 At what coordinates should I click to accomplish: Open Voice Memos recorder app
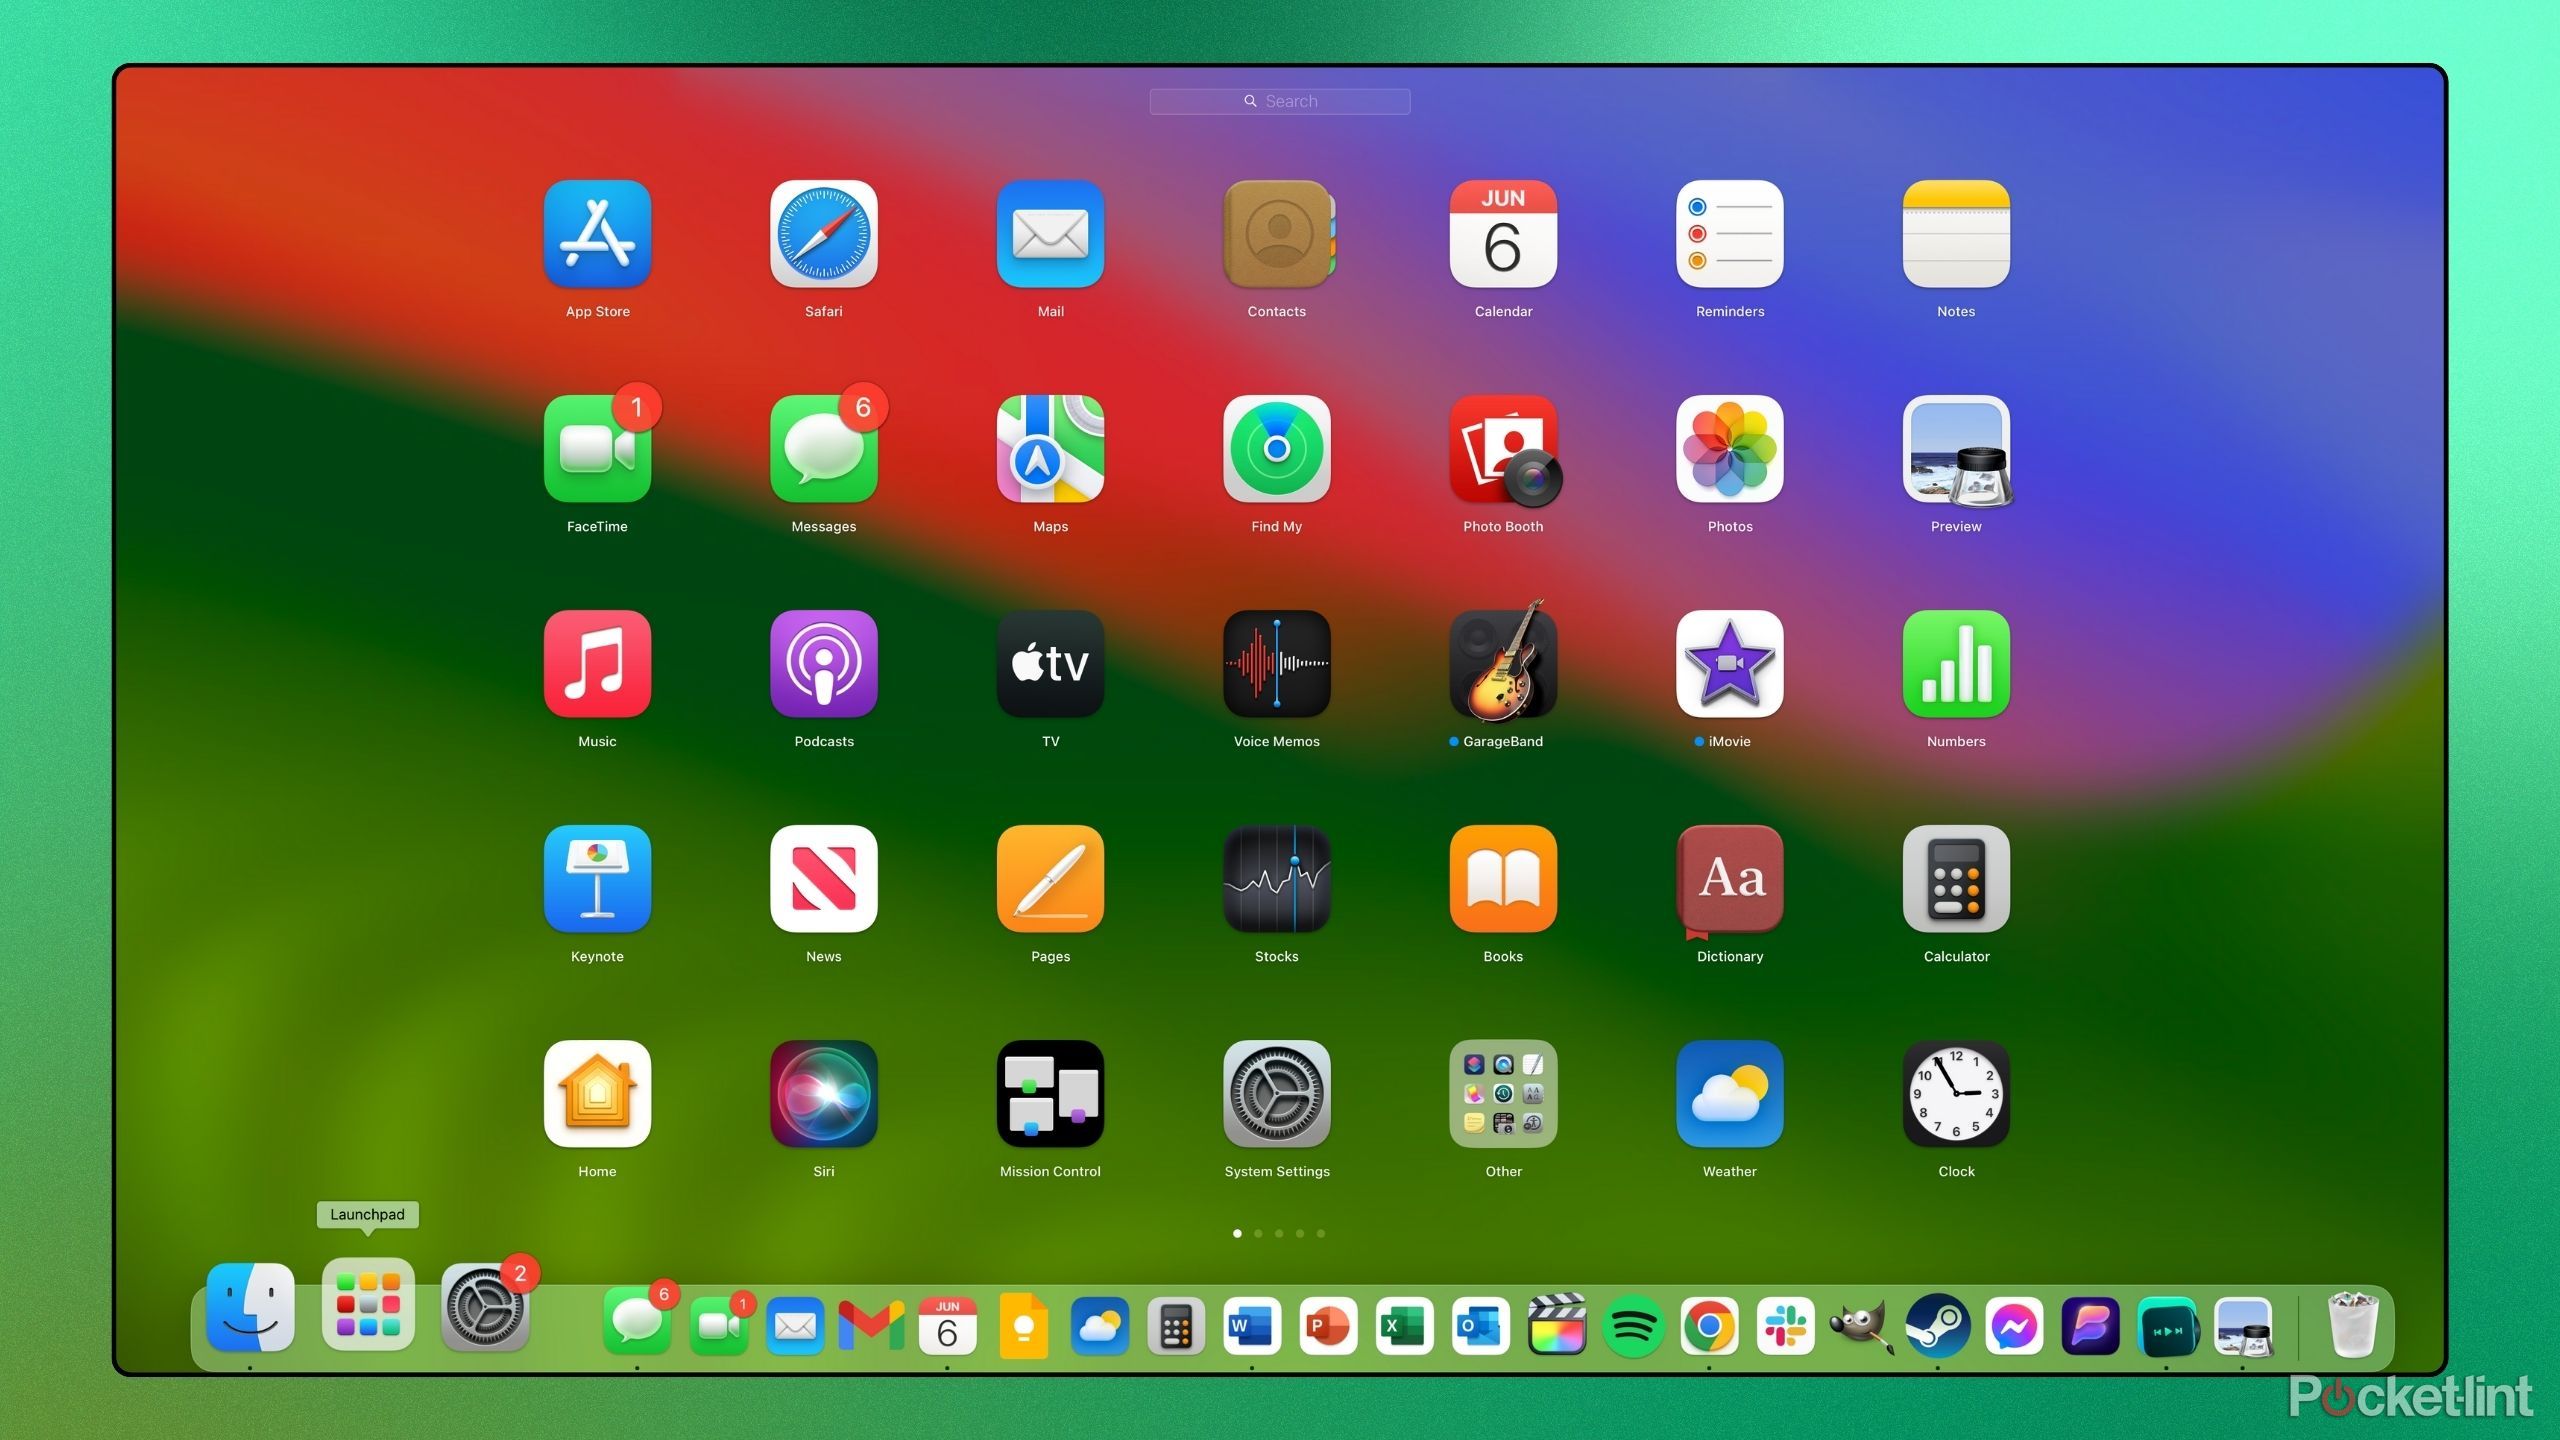pyautogui.click(x=1278, y=673)
